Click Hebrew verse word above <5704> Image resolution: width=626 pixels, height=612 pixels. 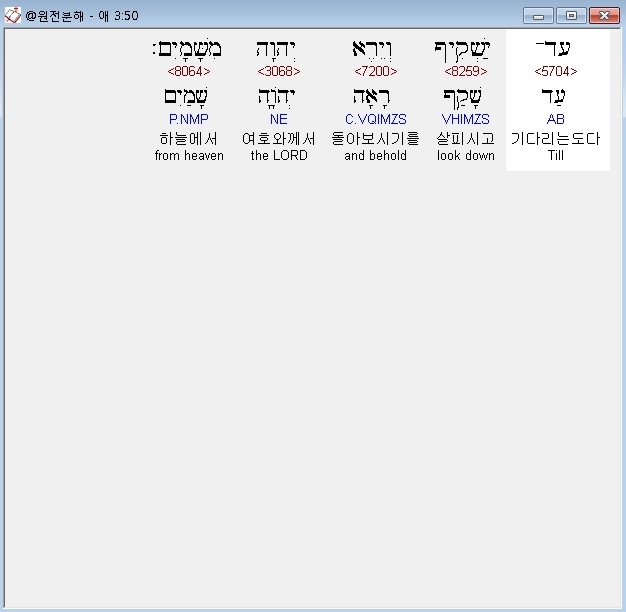click(553, 49)
